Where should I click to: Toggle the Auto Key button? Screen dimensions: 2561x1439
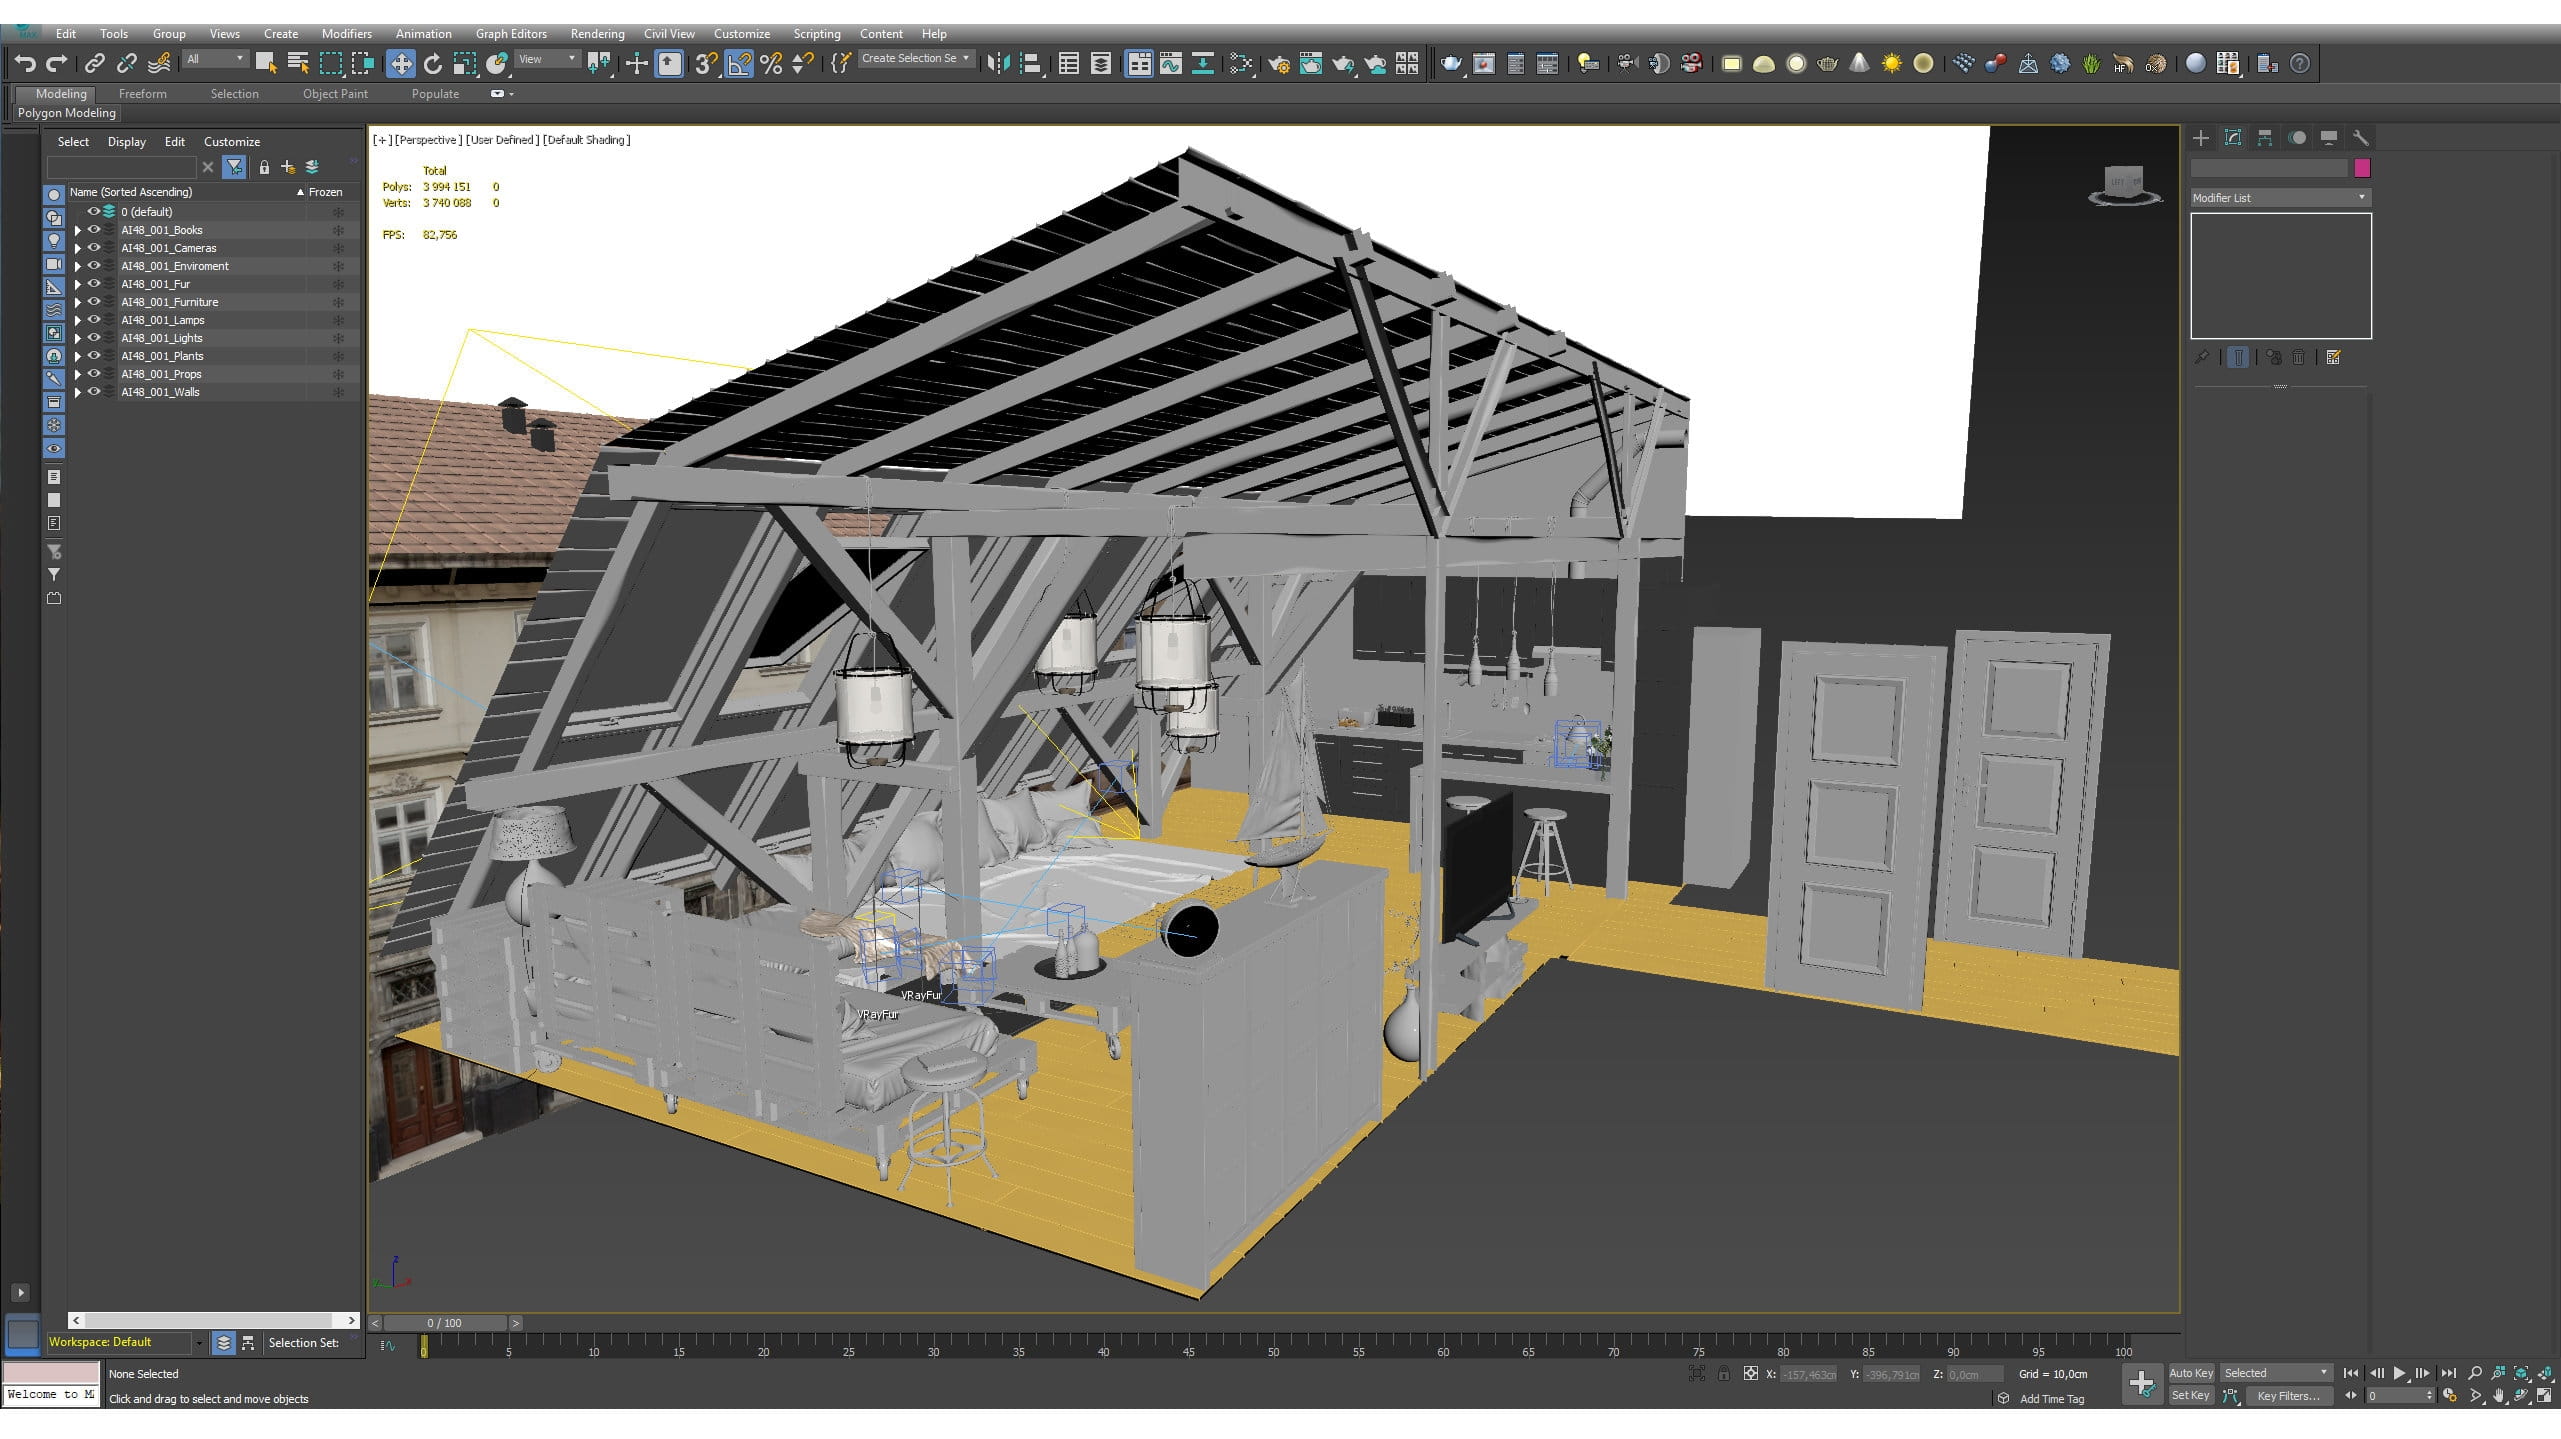2190,1373
